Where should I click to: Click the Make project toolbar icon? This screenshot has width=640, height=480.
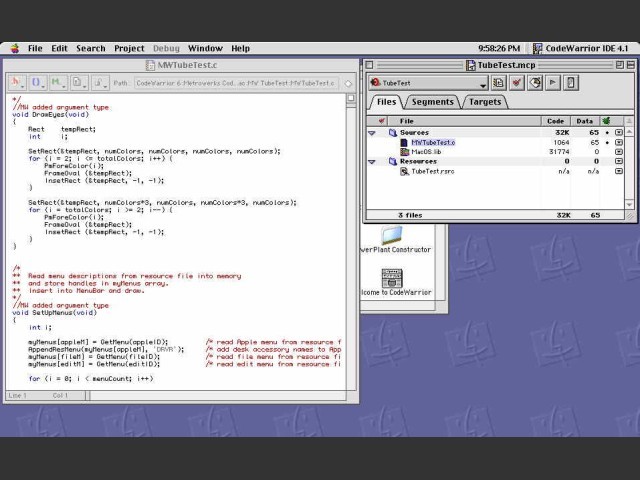tap(535, 83)
